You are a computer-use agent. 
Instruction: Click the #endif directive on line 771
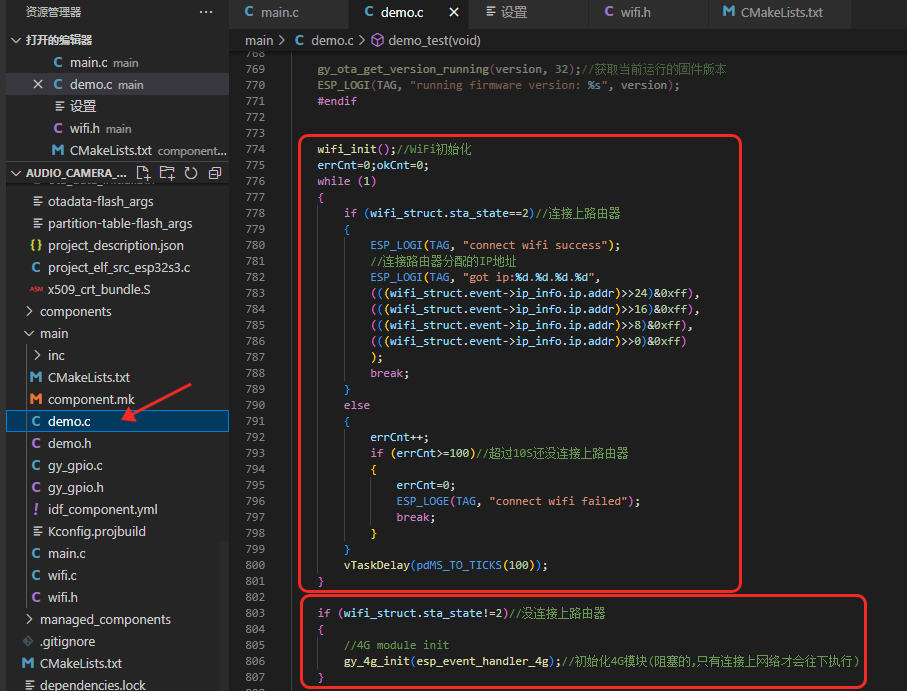click(337, 101)
